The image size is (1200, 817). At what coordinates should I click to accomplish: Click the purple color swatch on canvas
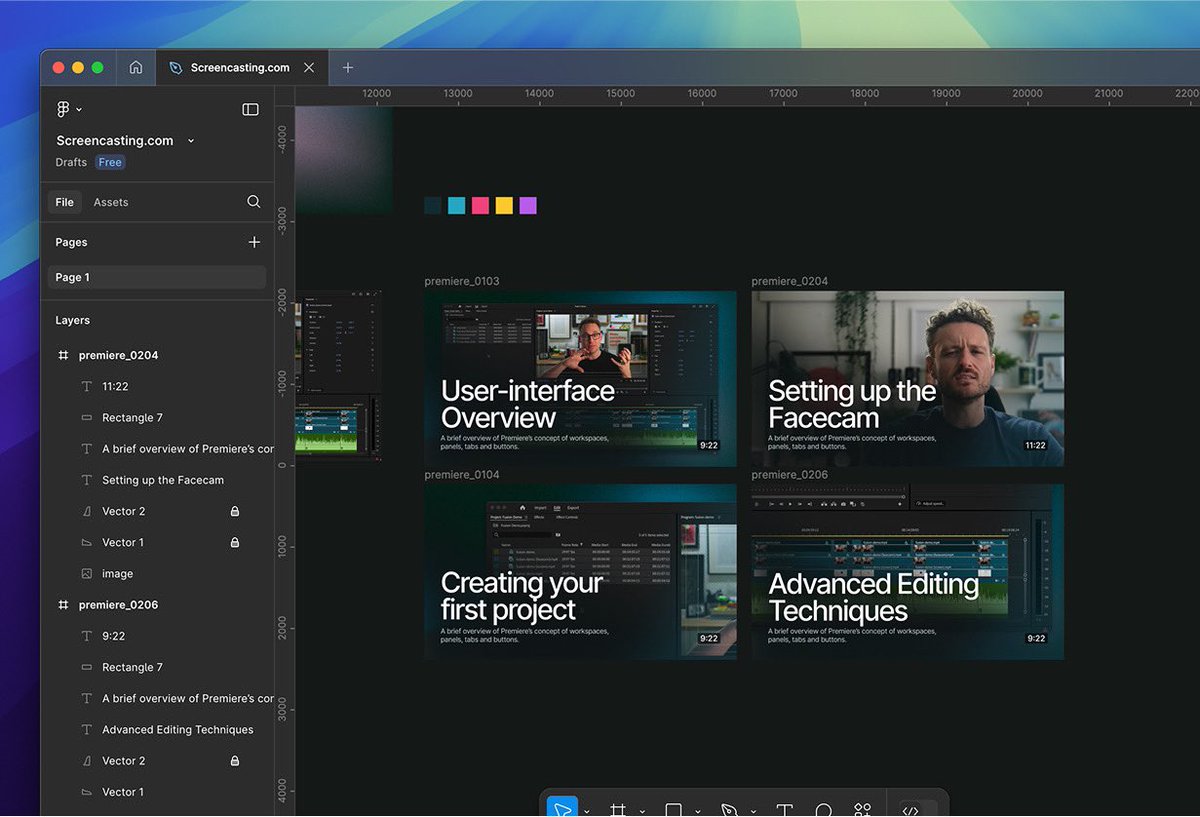click(x=528, y=205)
